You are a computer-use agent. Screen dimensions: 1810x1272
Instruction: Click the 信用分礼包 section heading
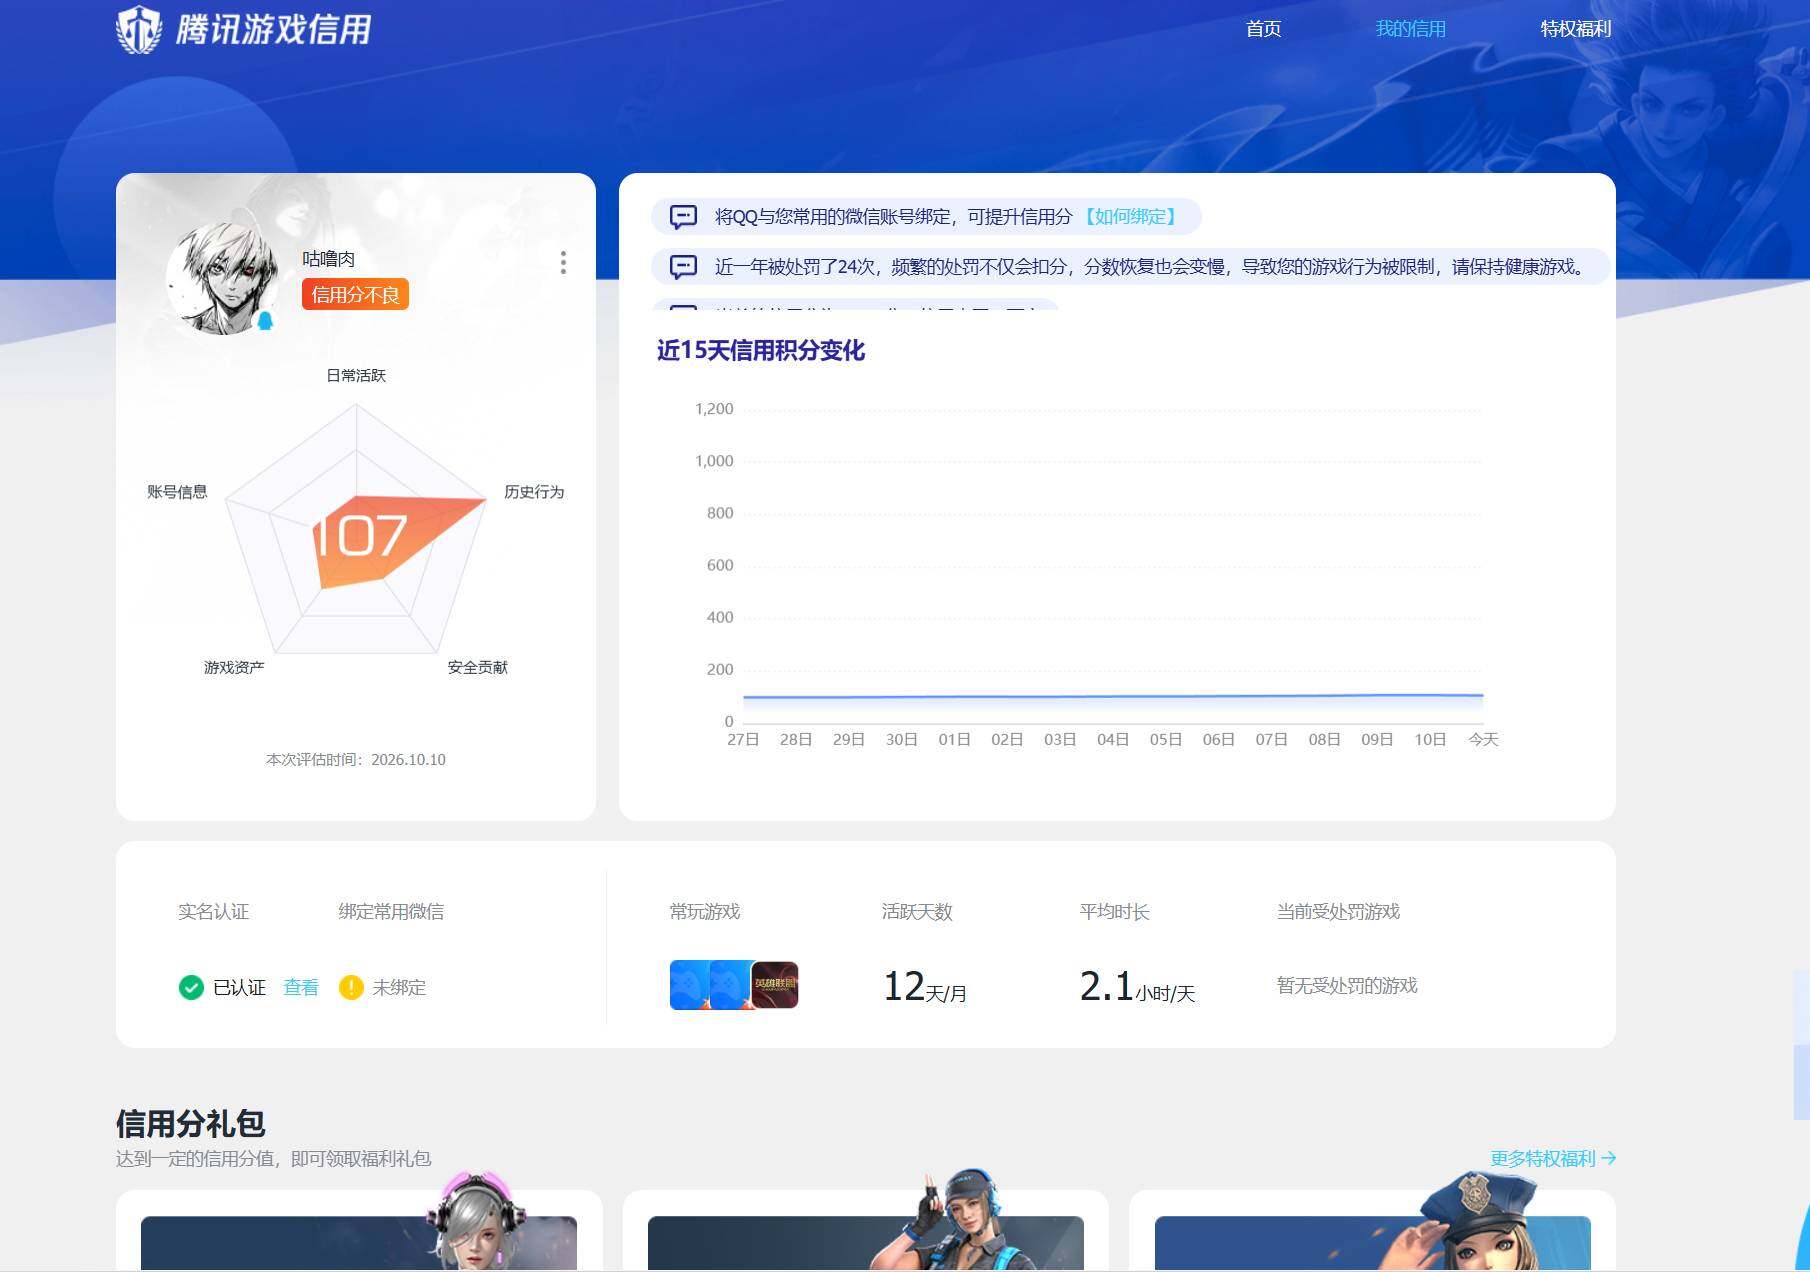point(190,1123)
